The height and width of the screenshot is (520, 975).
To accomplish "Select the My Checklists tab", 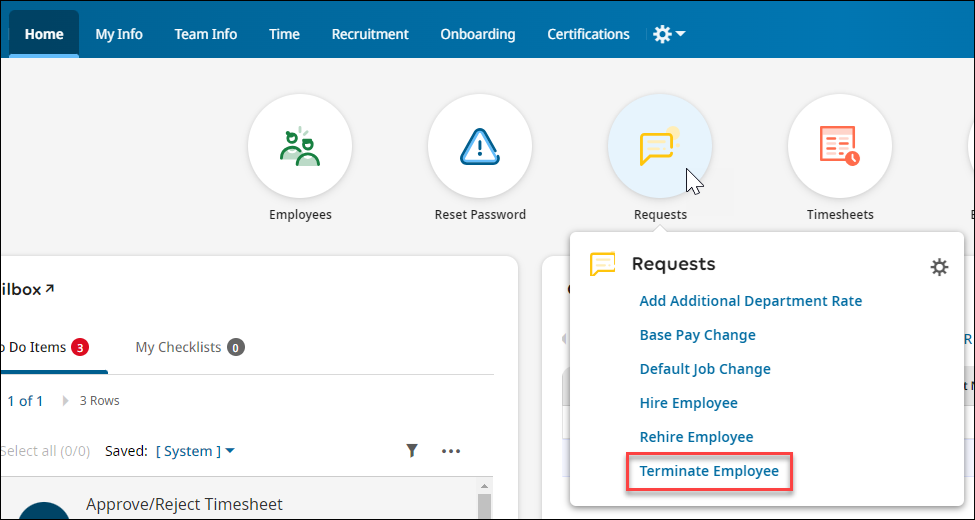I will click(x=190, y=347).
